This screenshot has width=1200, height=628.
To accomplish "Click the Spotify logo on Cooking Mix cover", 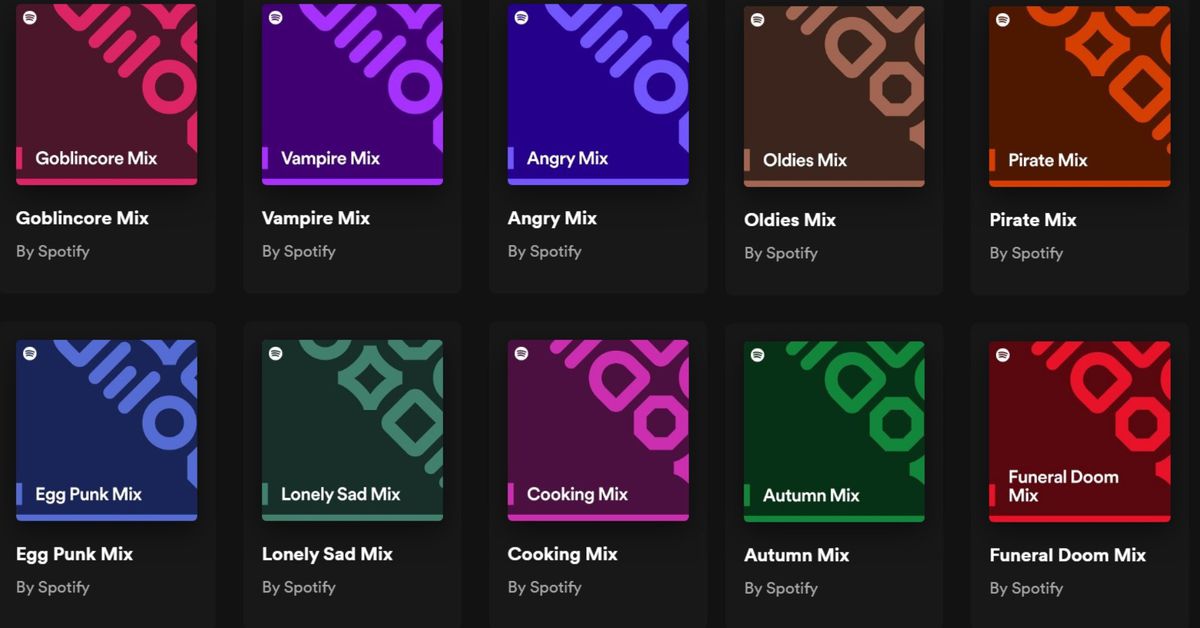I will click(520, 352).
